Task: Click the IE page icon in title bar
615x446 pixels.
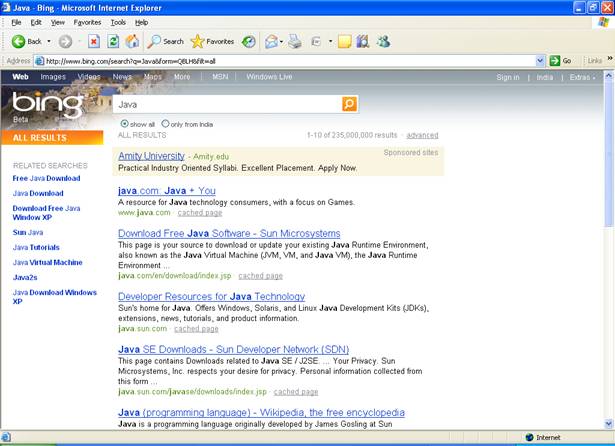Action: click(x=5, y=7)
